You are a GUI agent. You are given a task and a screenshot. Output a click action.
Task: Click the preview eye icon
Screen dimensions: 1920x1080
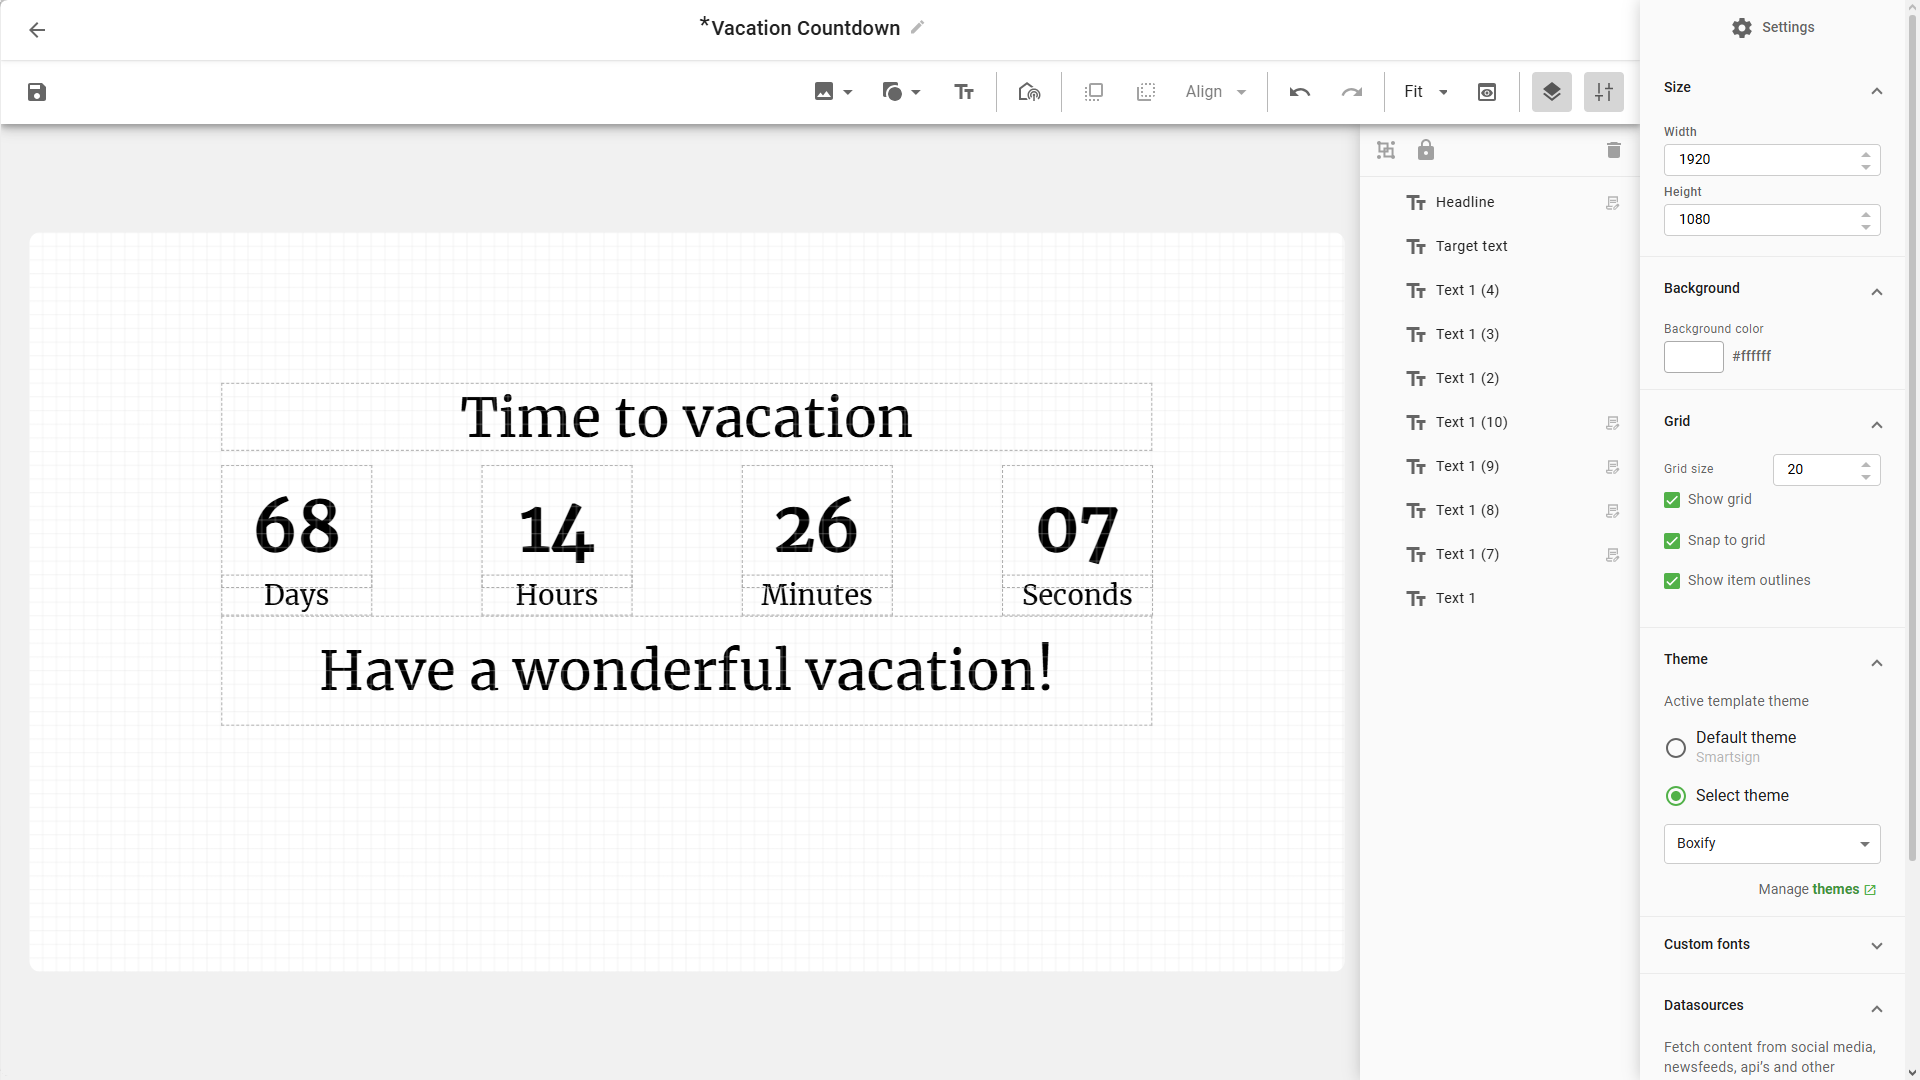pos(1487,92)
